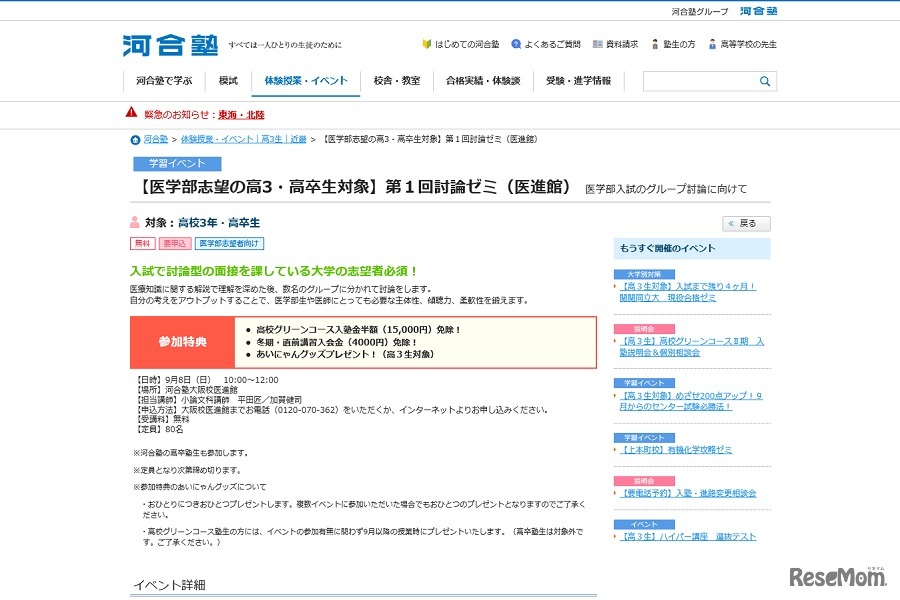900x600 pixels.
Task: Select 合格実績・体験談 in the navigation
Action: [x=483, y=80]
